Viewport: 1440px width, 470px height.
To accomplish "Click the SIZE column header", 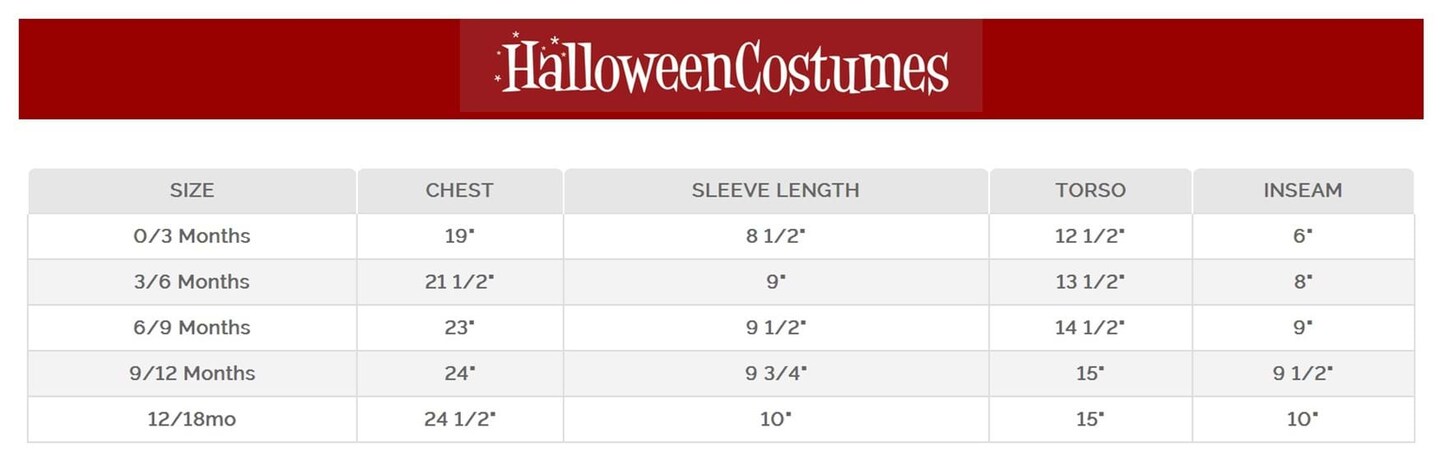I will coord(192,190).
